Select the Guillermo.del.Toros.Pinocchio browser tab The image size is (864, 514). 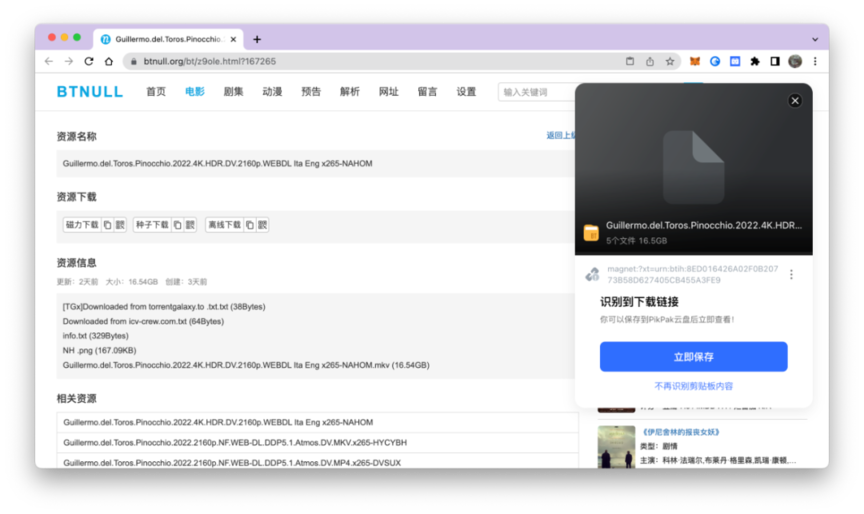click(x=168, y=39)
